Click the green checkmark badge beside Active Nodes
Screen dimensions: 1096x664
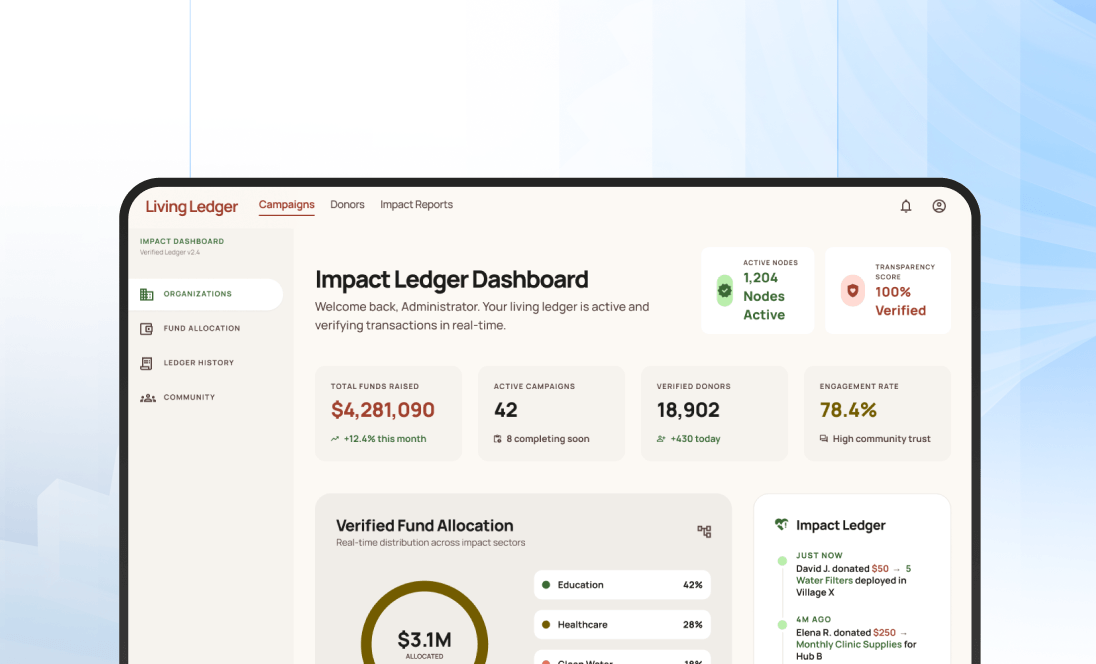pyautogui.click(x=723, y=290)
